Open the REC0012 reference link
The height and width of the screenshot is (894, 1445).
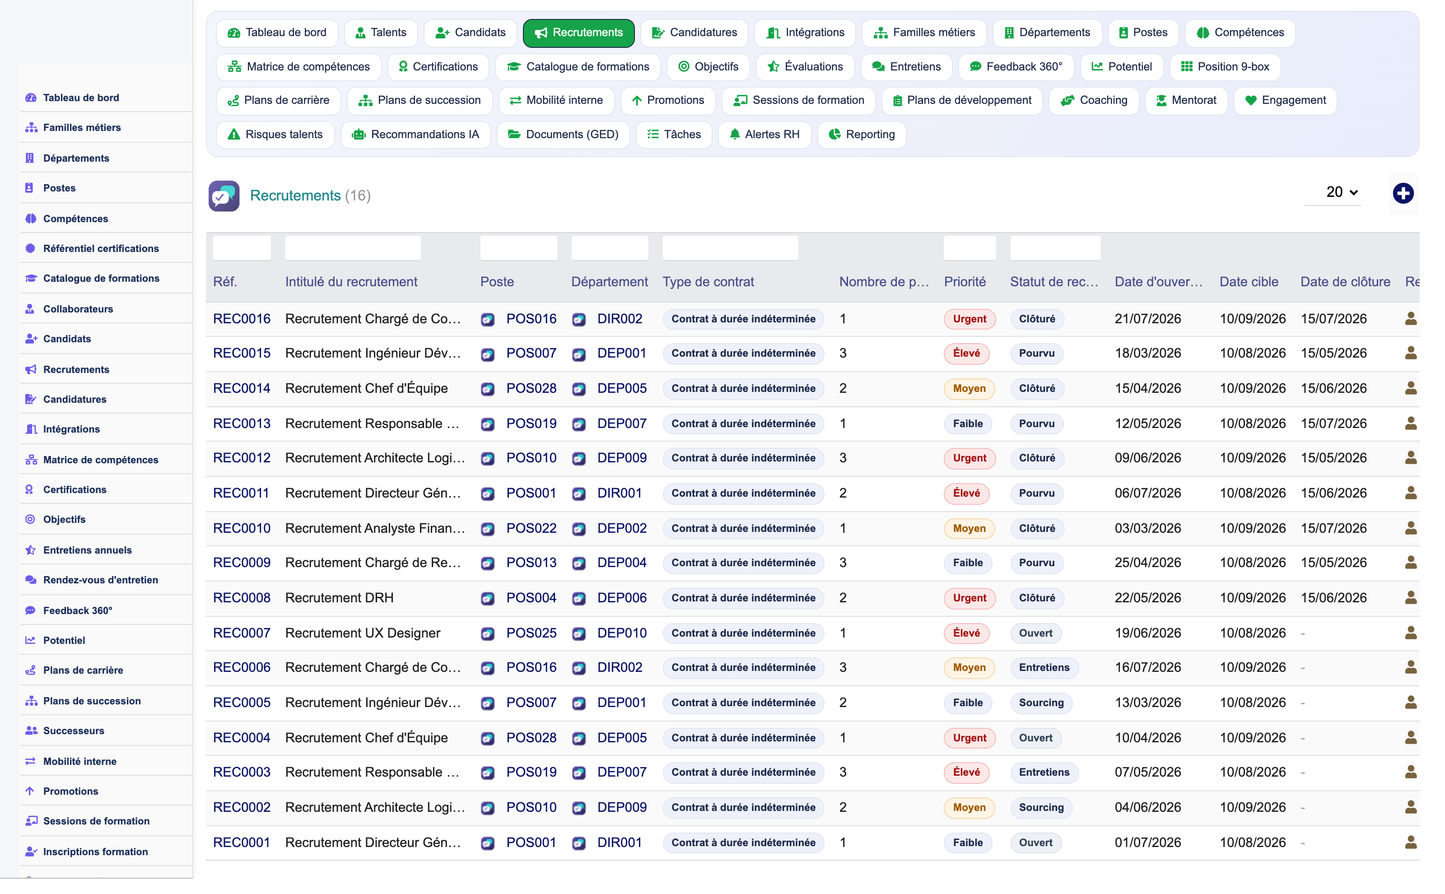[x=242, y=458]
